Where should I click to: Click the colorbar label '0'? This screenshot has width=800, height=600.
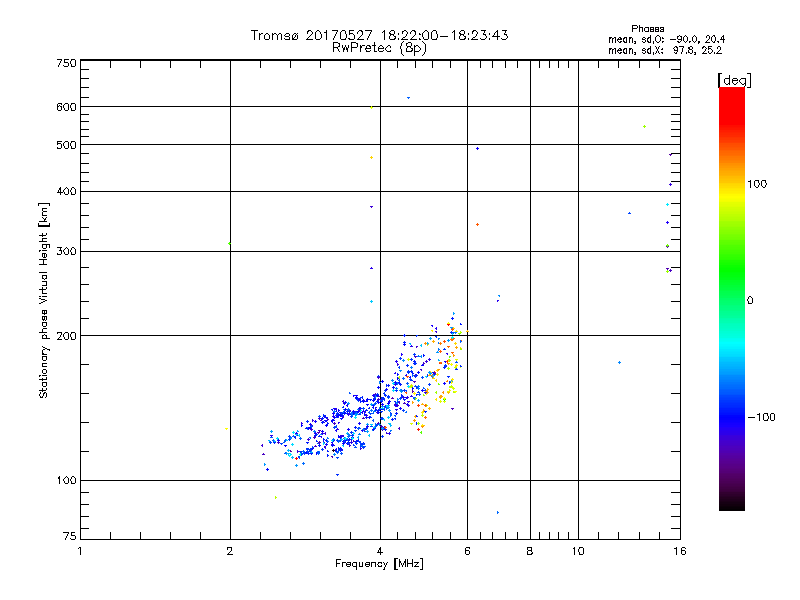[749, 301]
